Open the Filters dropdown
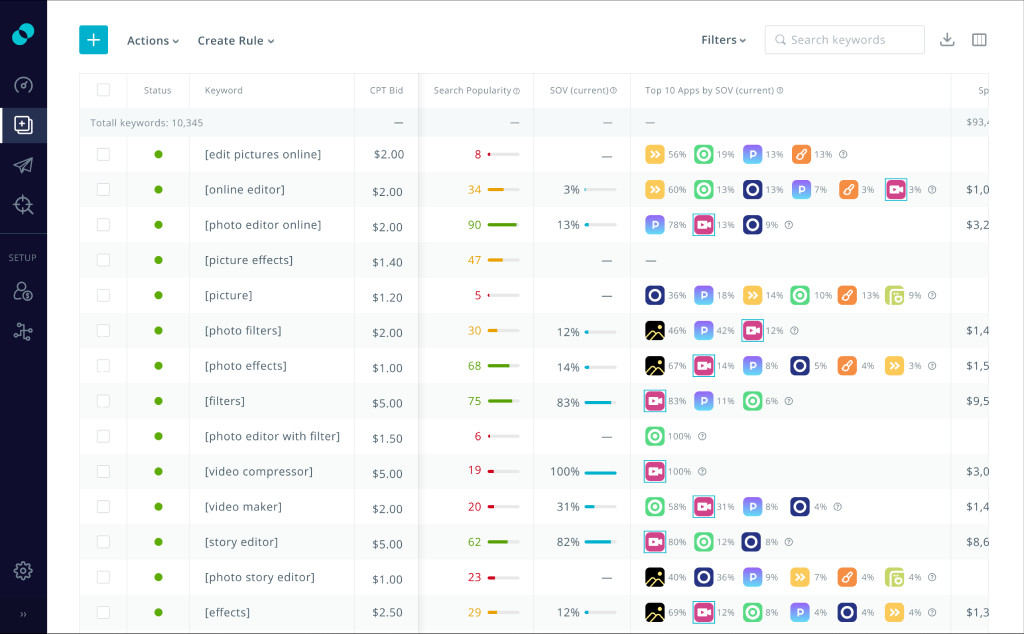This screenshot has height=634, width=1024. (722, 40)
